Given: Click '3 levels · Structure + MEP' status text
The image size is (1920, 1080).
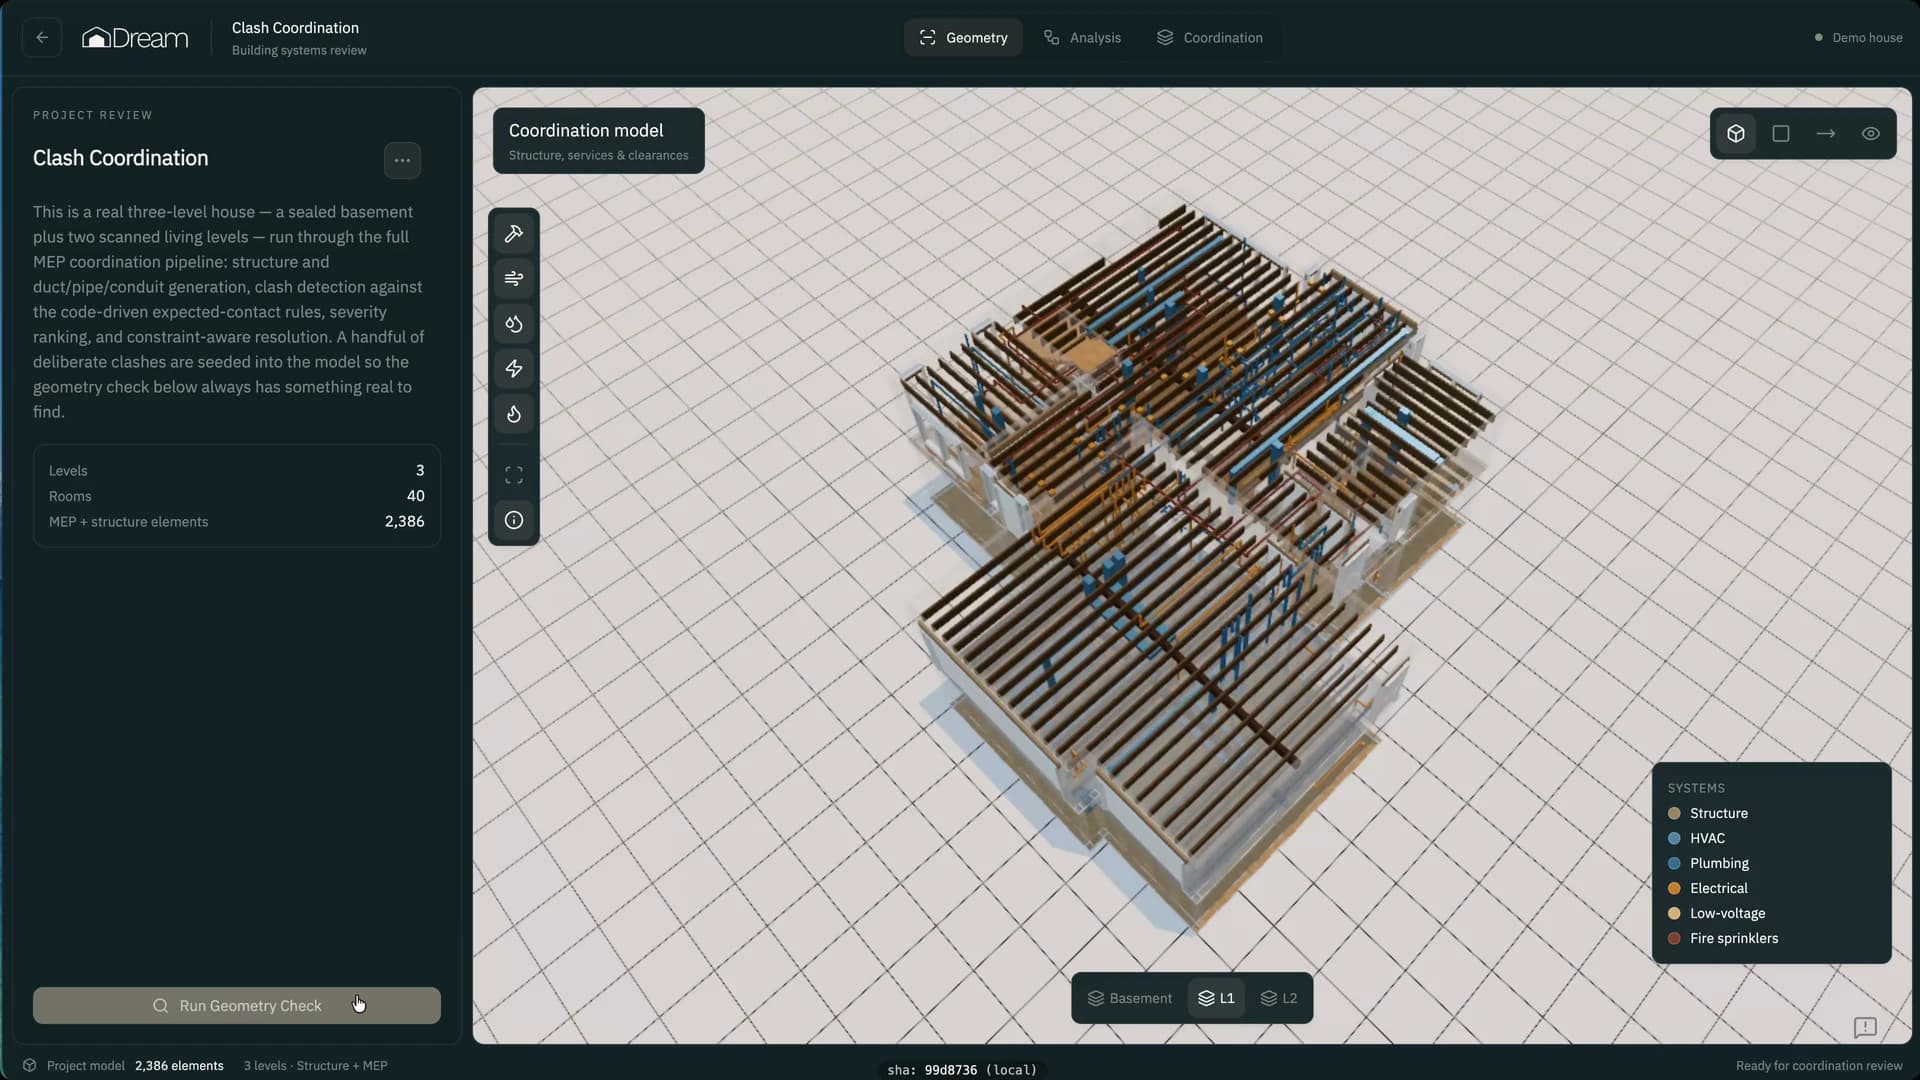Looking at the screenshot, I should point(316,1066).
